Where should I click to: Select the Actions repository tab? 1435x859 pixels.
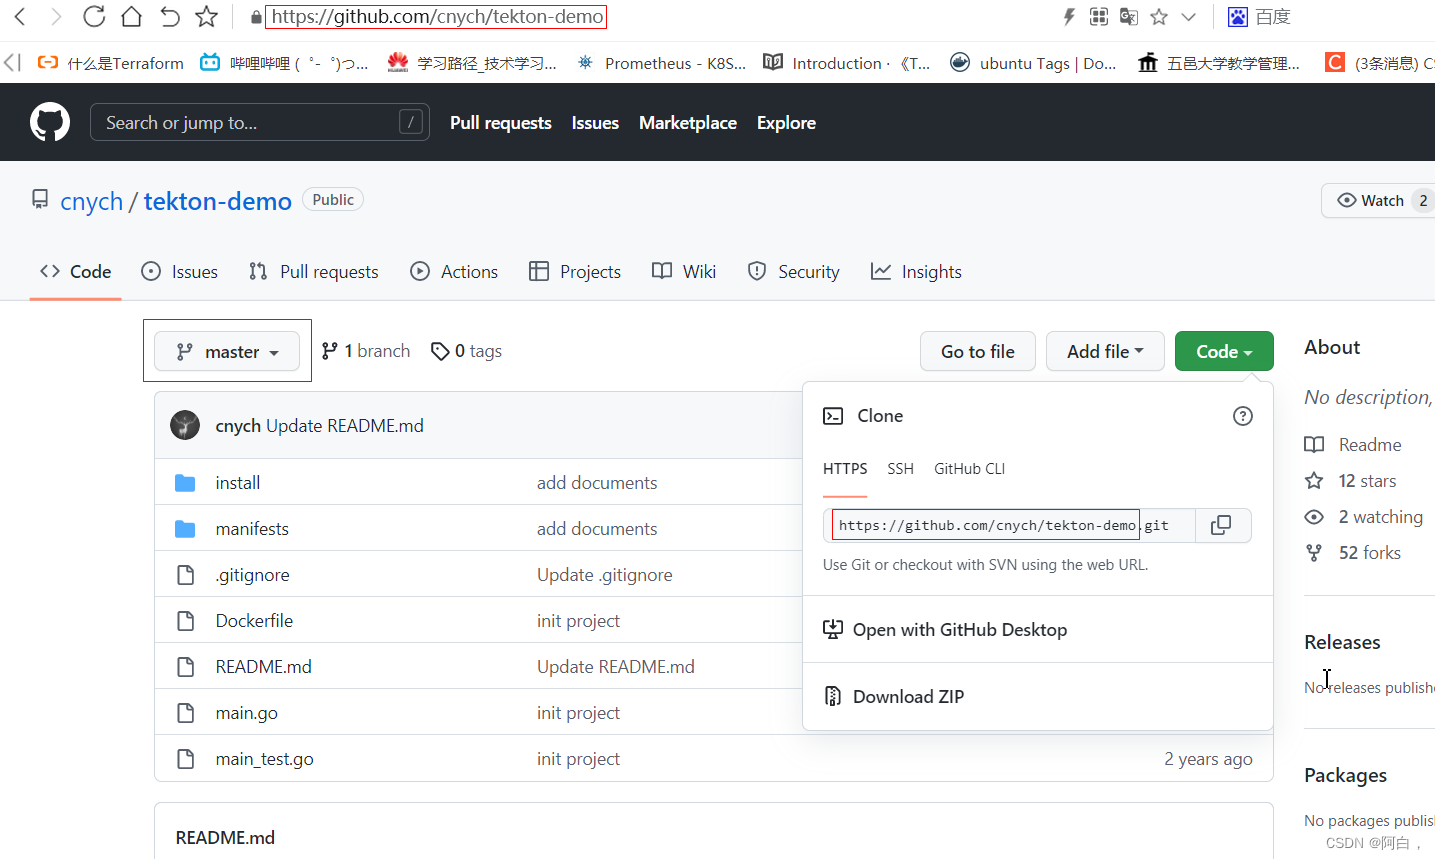(x=454, y=272)
